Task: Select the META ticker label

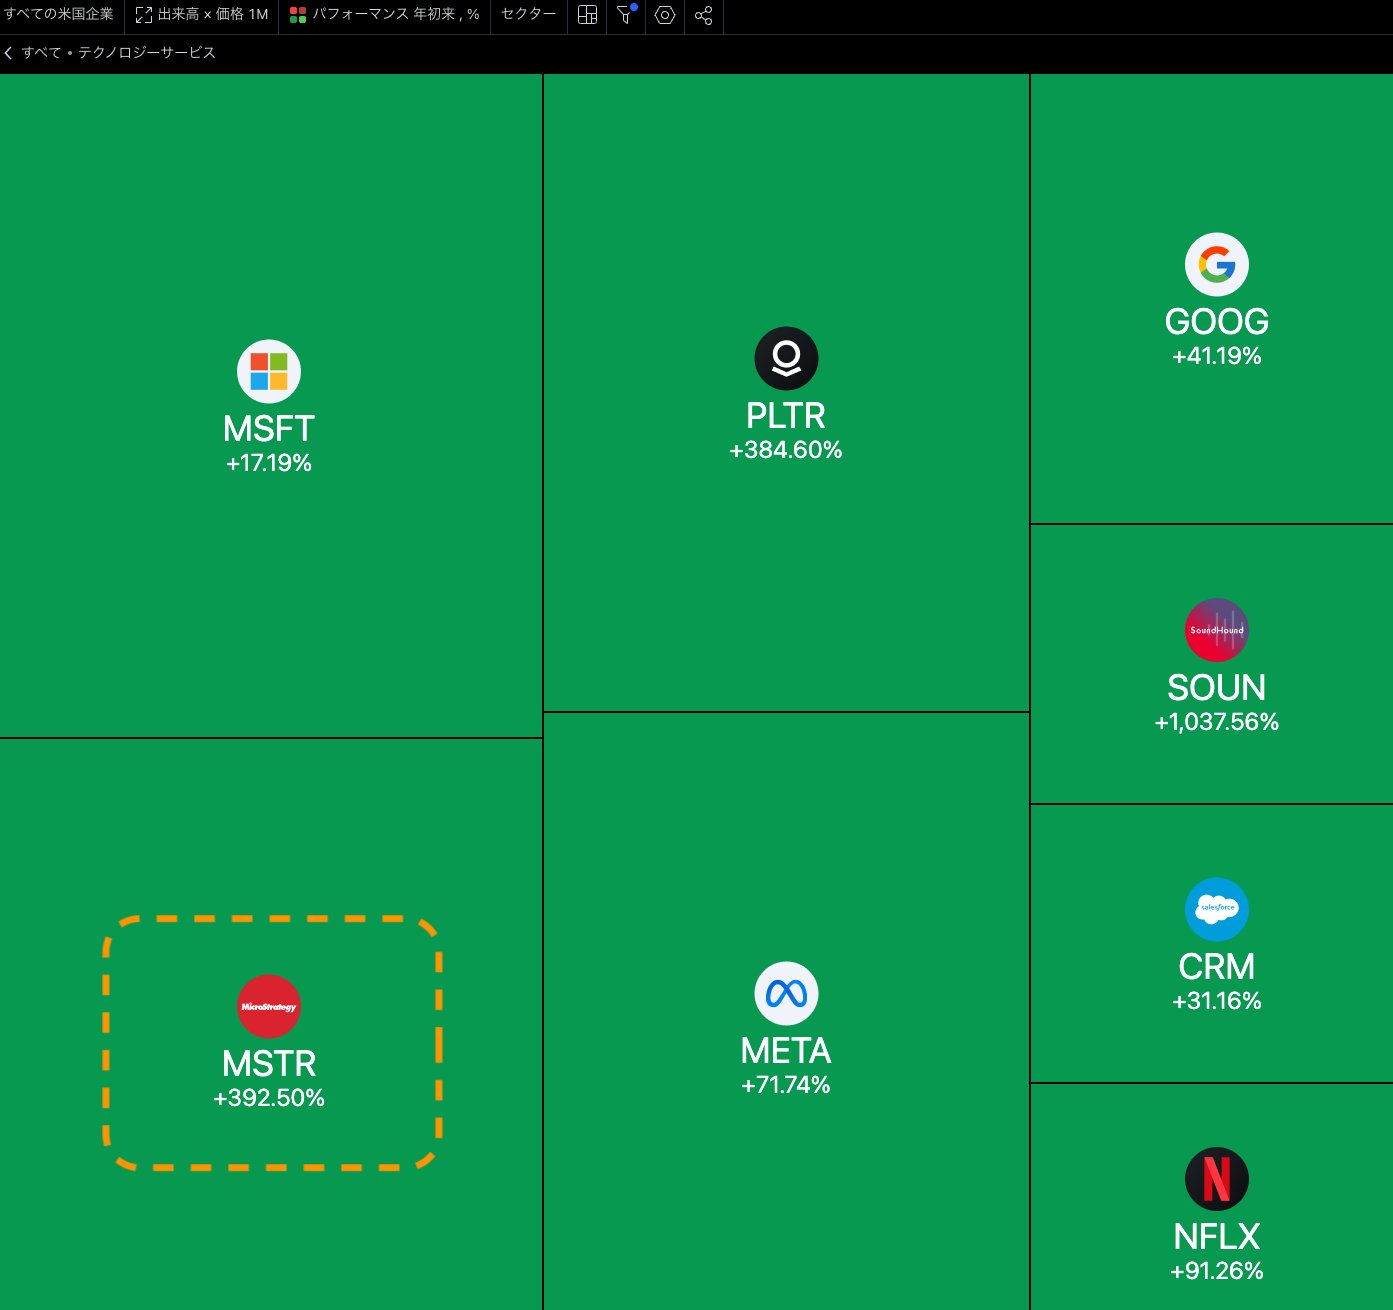Action: pos(786,1051)
